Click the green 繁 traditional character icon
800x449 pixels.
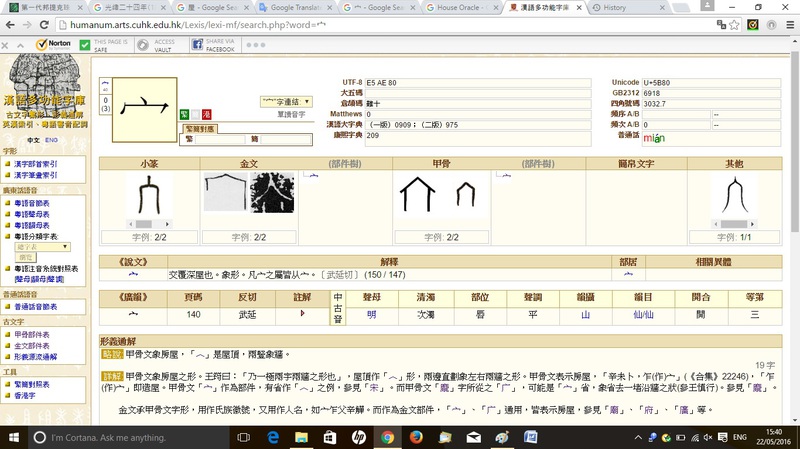[184, 115]
